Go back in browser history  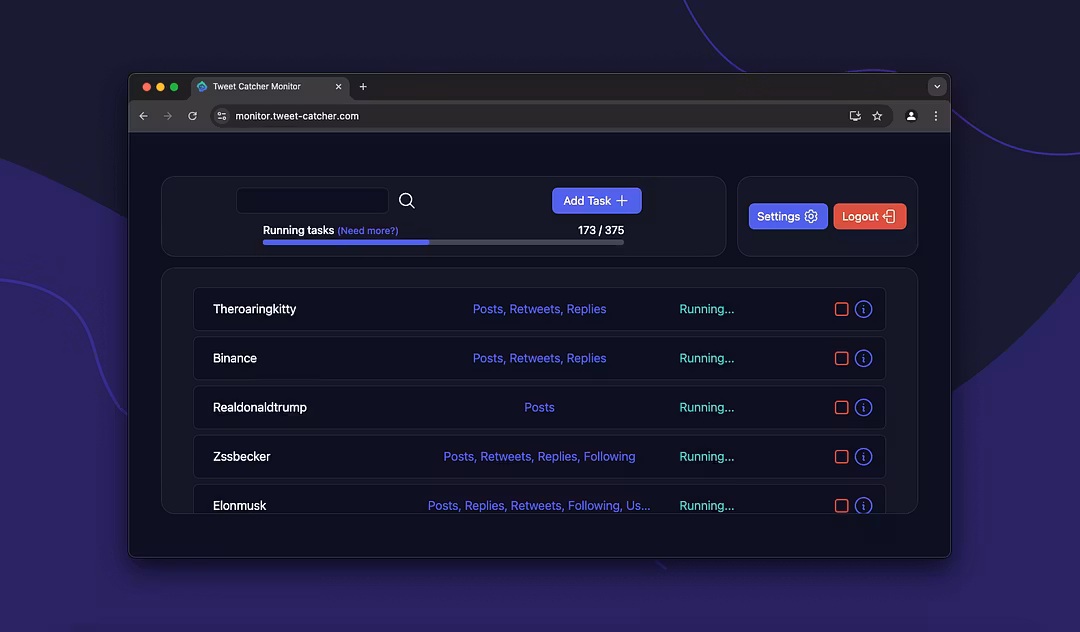coord(143,116)
